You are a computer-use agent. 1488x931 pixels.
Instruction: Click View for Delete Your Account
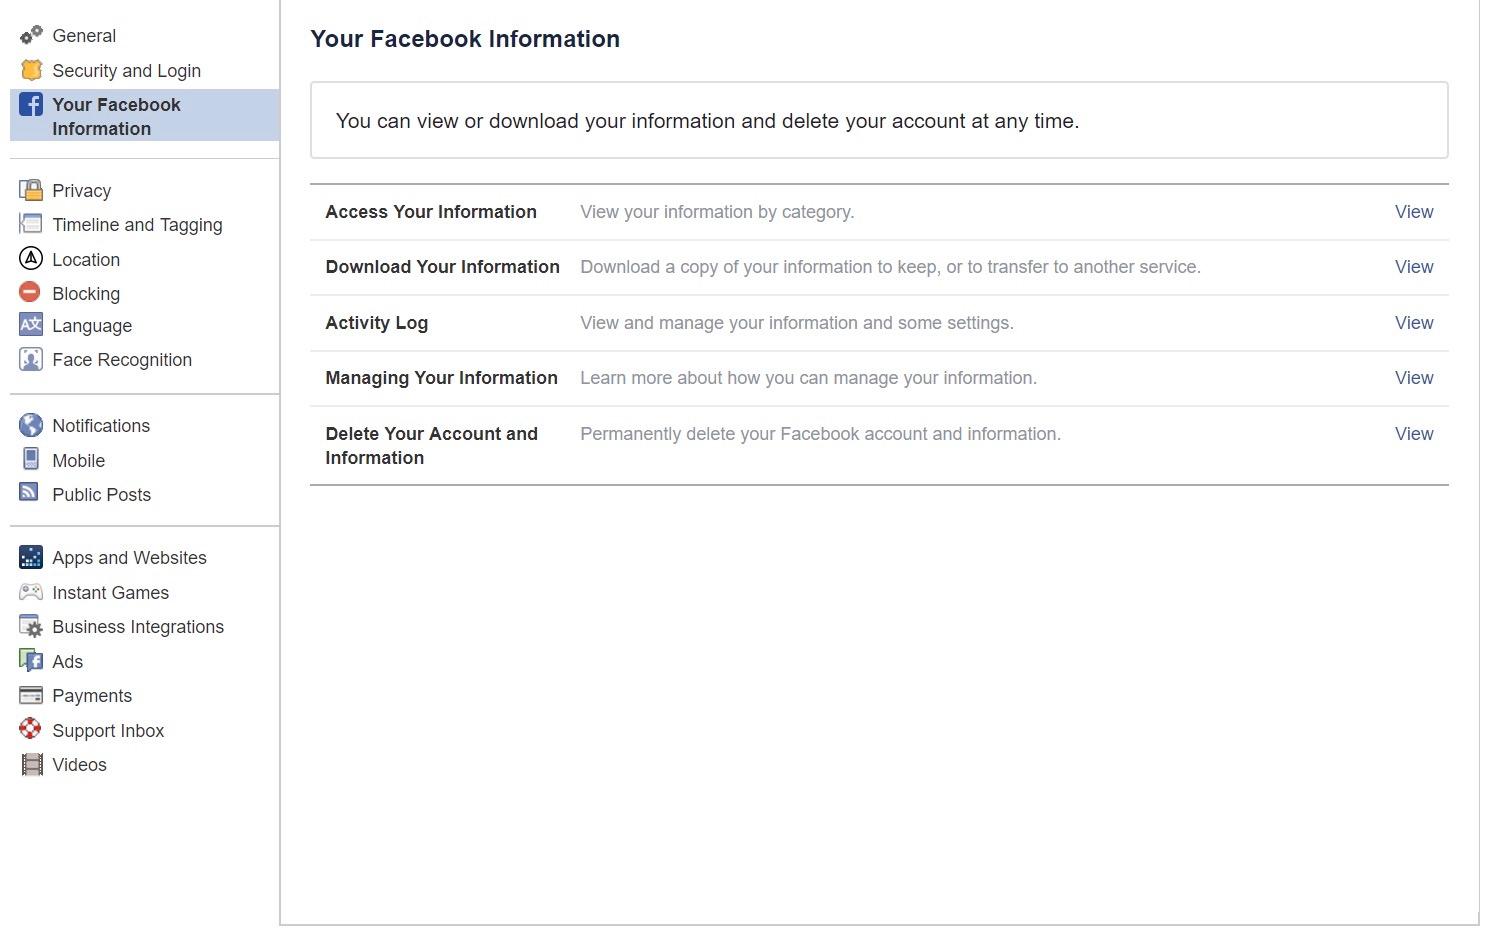point(1413,434)
